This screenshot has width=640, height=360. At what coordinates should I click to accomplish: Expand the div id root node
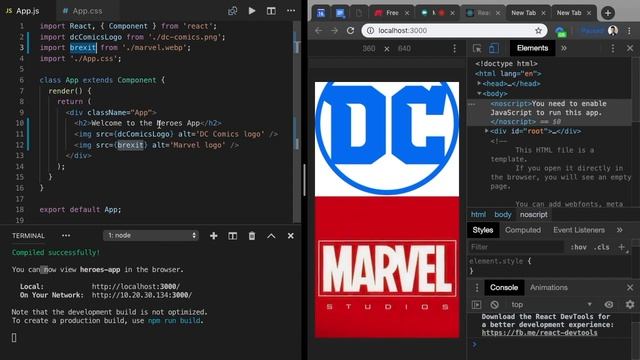pyautogui.click(x=487, y=131)
